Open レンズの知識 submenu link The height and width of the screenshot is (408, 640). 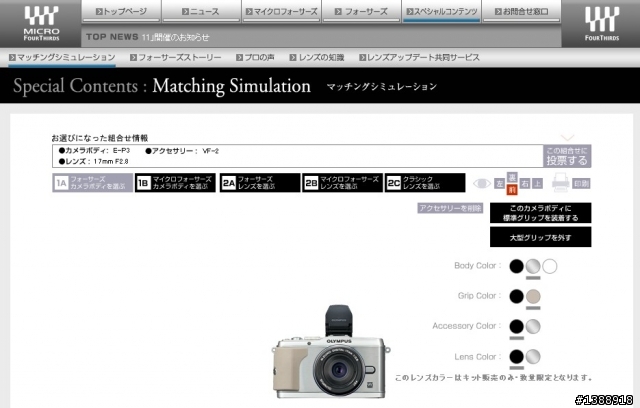click(x=317, y=58)
